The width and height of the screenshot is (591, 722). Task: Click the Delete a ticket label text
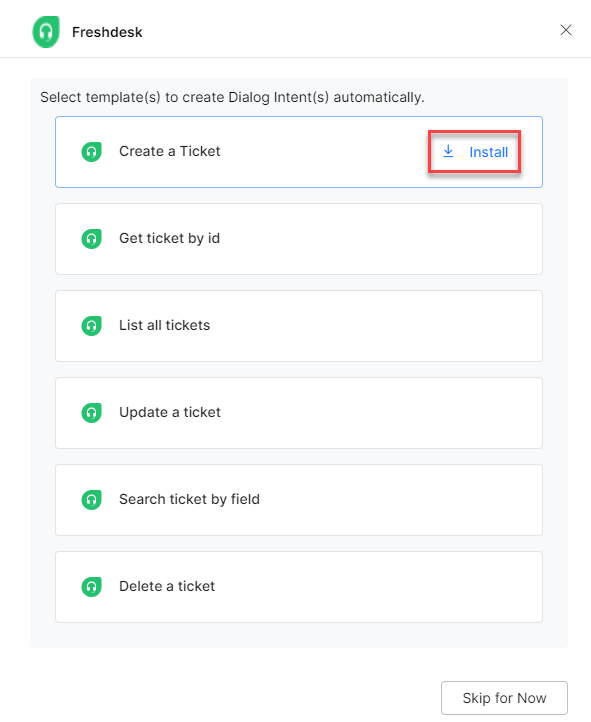pyautogui.click(x=167, y=586)
